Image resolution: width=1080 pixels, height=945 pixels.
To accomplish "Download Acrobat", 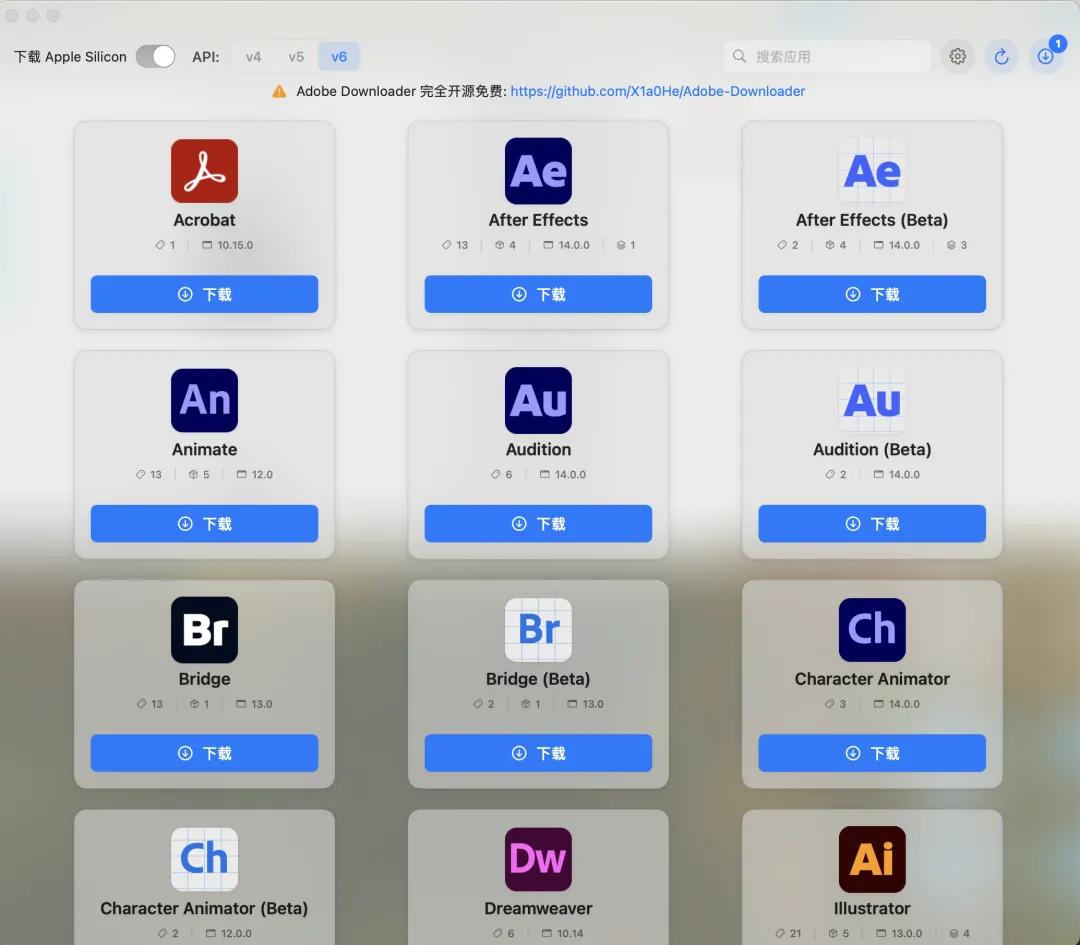I will pos(205,294).
